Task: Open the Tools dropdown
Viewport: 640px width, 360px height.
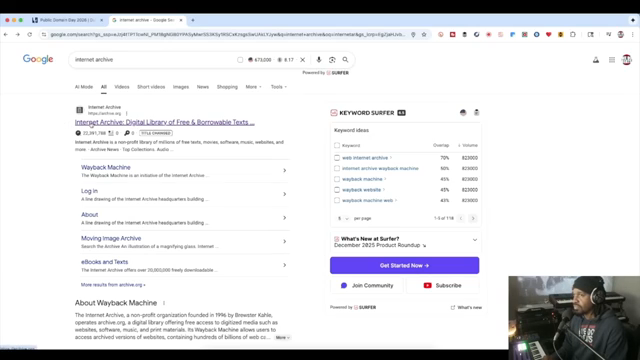Action: point(279,87)
